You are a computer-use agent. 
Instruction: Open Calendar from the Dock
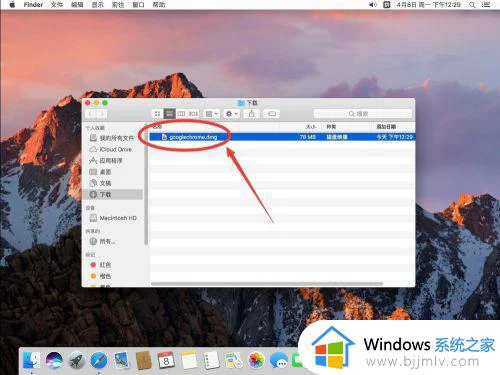tap(166, 360)
